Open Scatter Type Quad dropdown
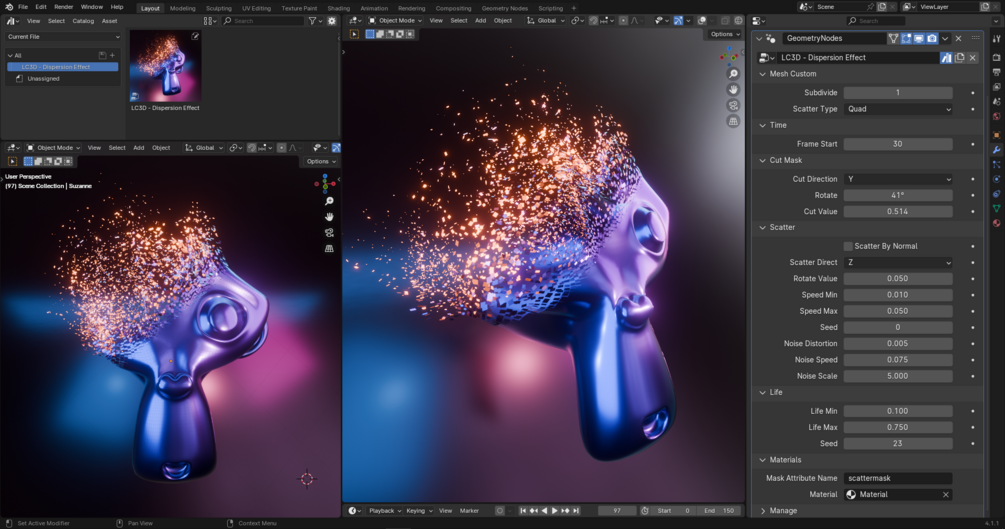This screenshot has width=1005, height=529. click(x=898, y=109)
